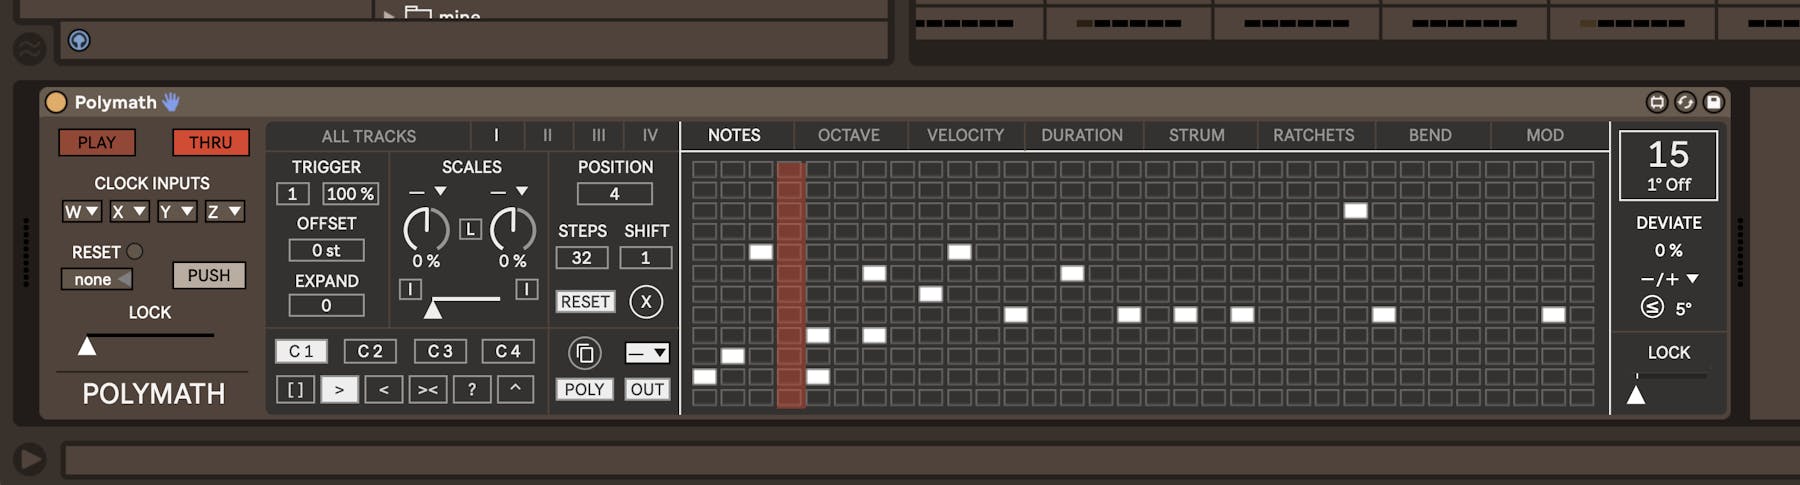Toggle the THRU button
This screenshot has height=485, width=1800.
coord(210,142)
